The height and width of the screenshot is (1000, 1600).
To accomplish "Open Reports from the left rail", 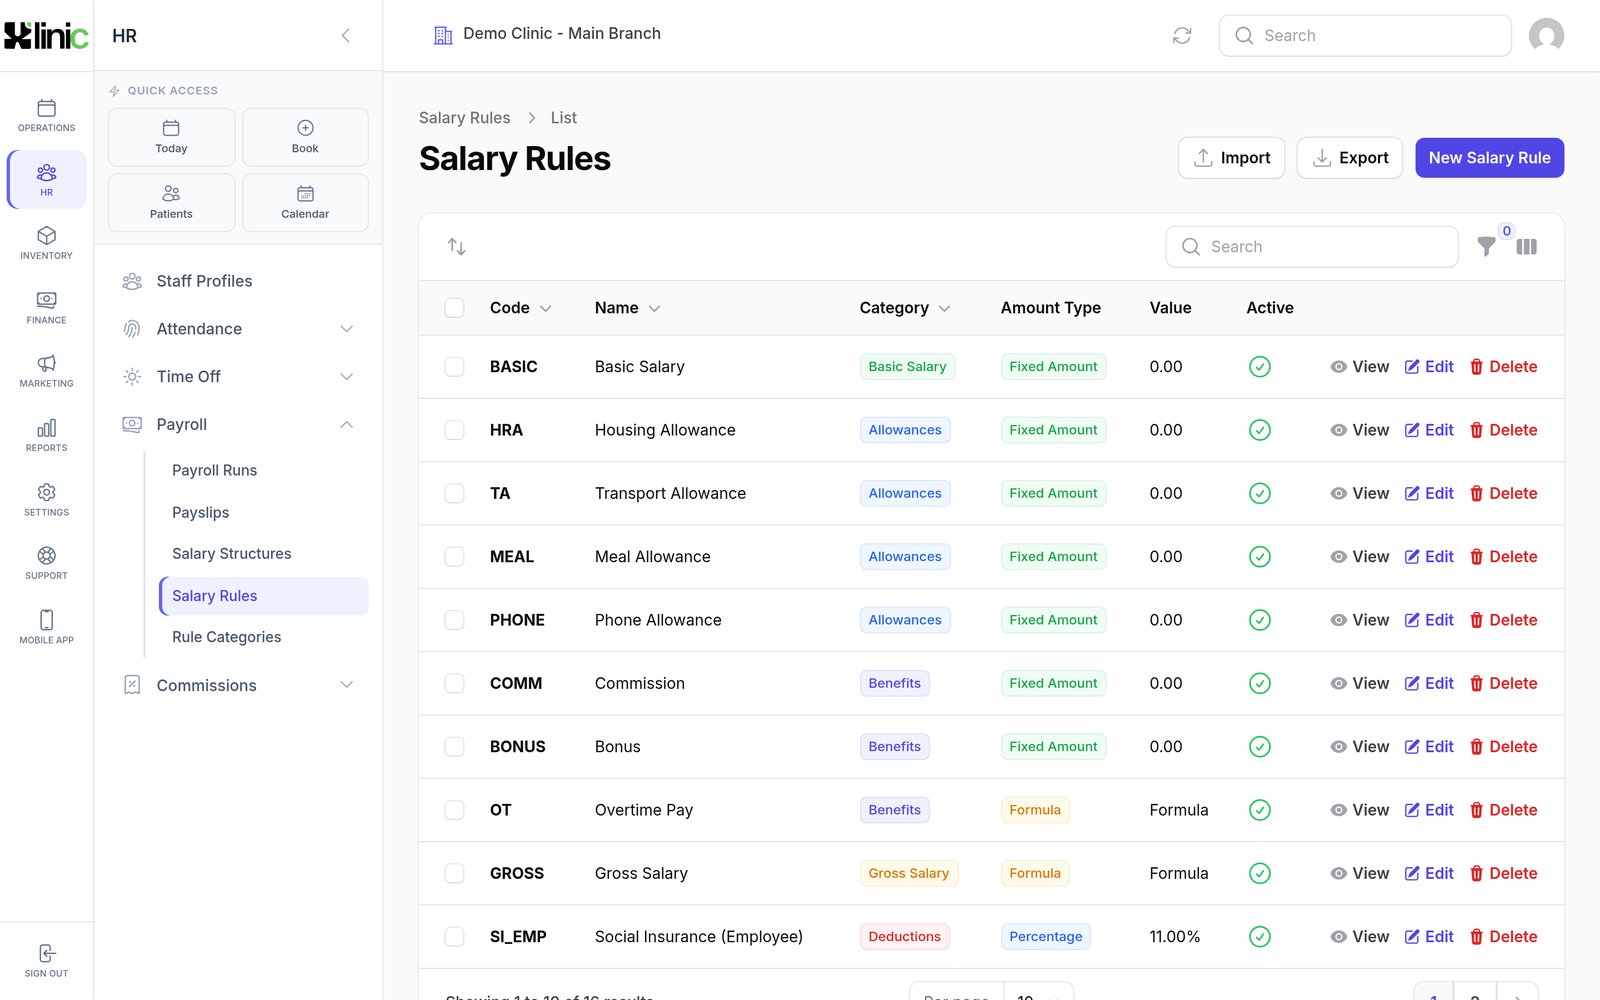I will (46, 435).
